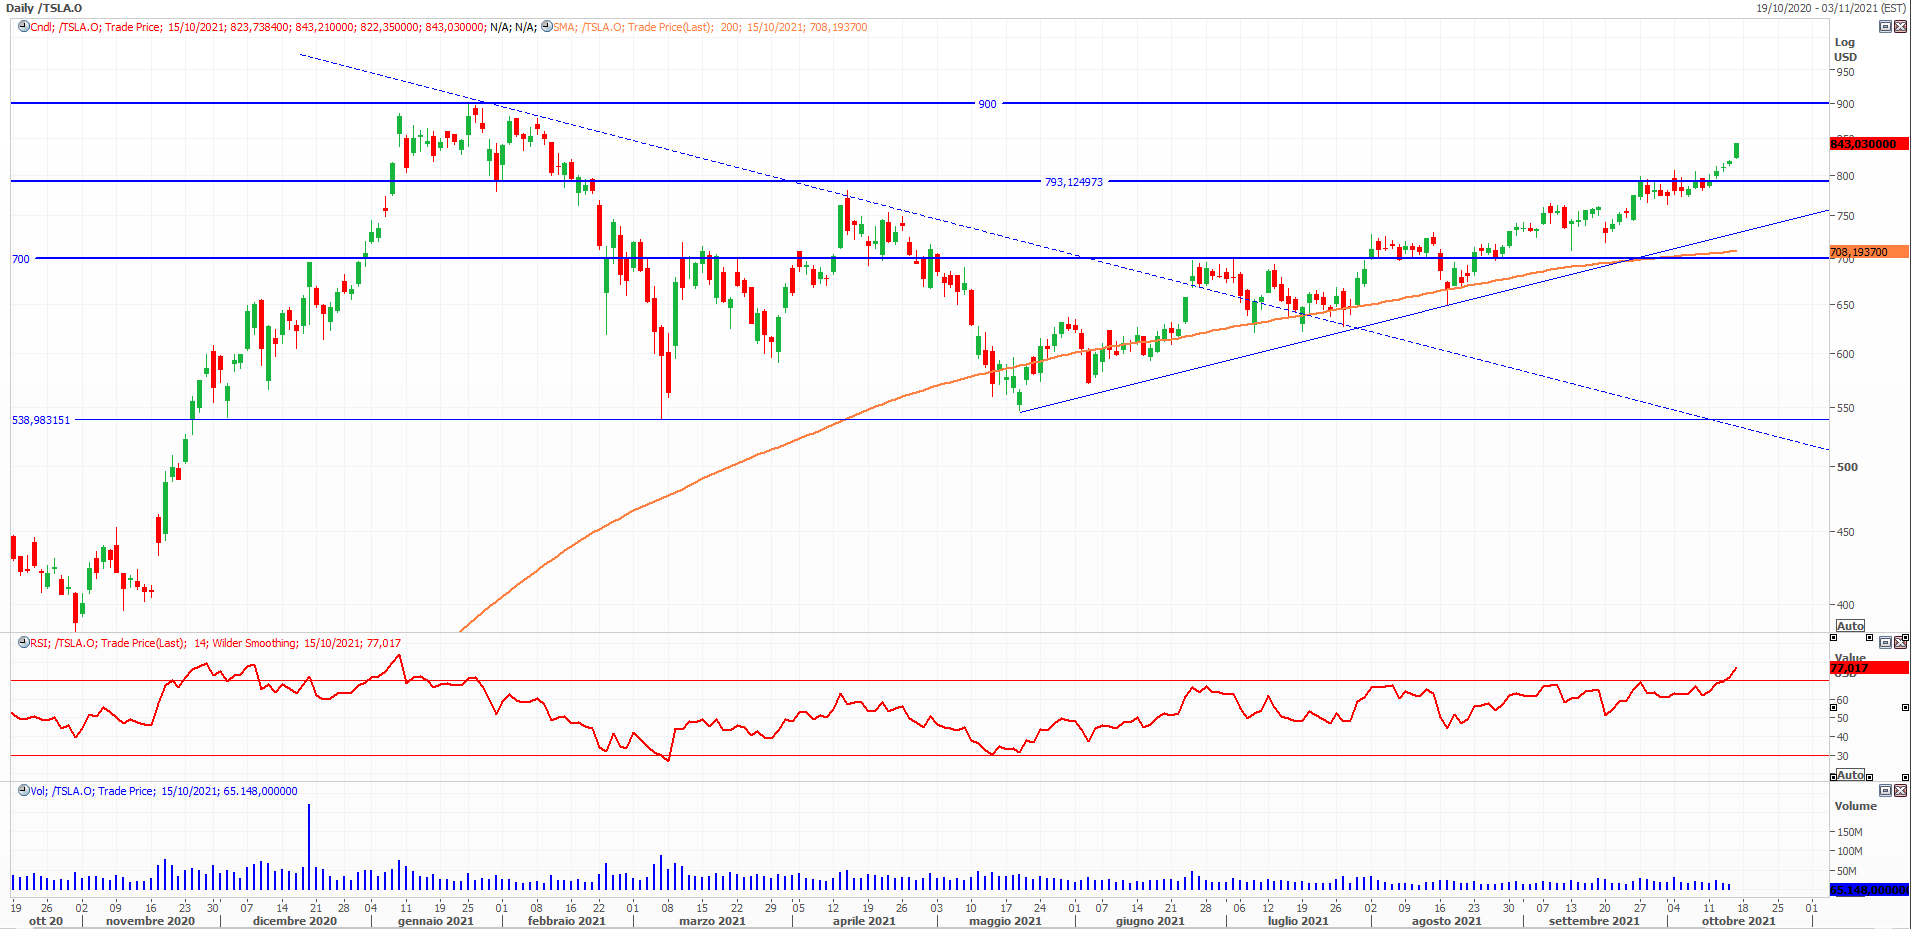Open the USD currency axis label
Screen dimensions: 1911x929
tap(1845, 57)
